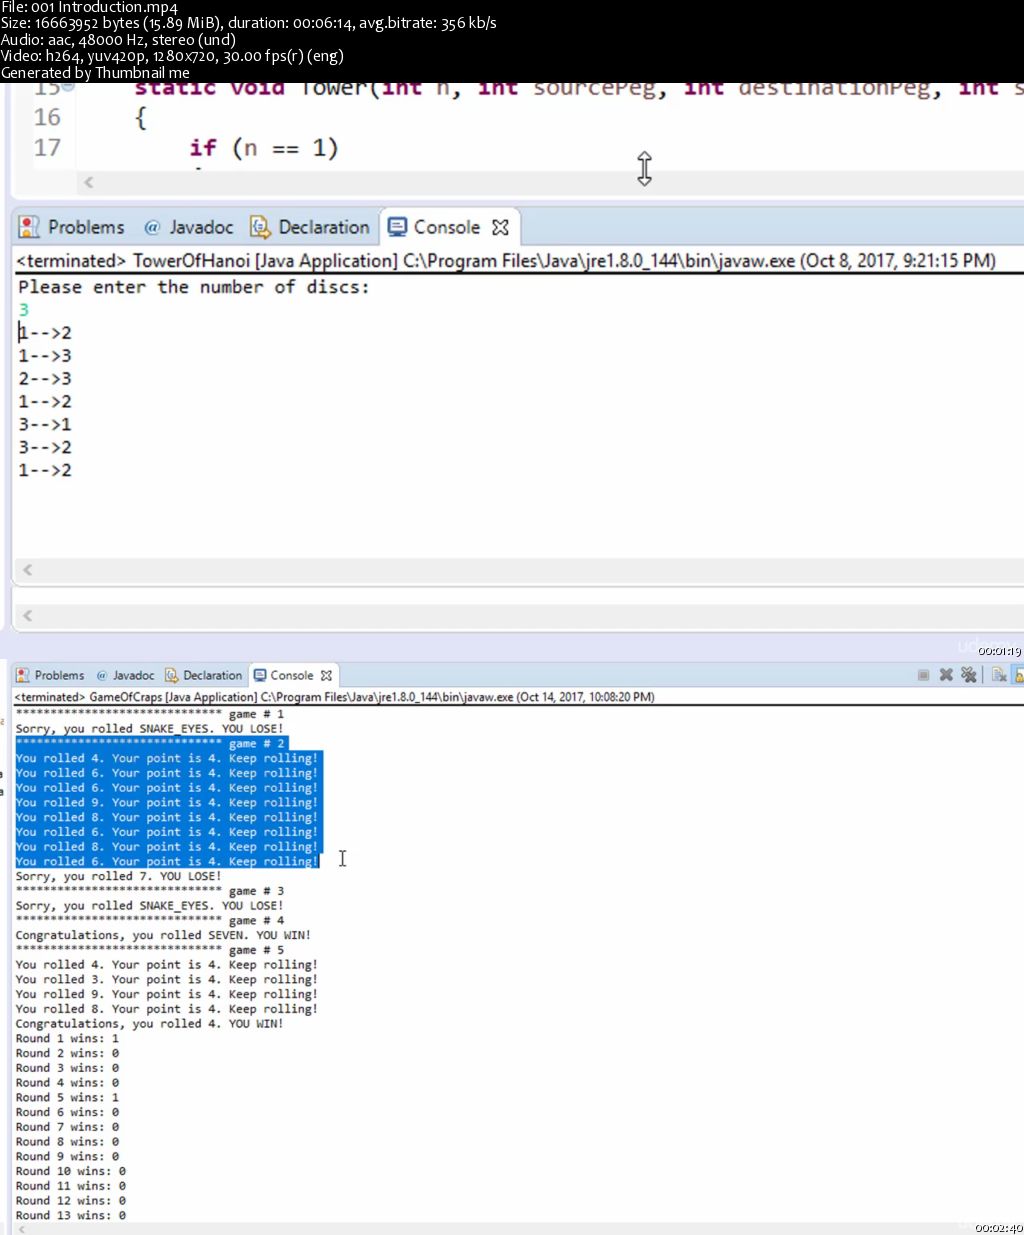Click the Problems tab icon in upper window
This screenshot has width=1024, height=1235.
tap(30, 227)
